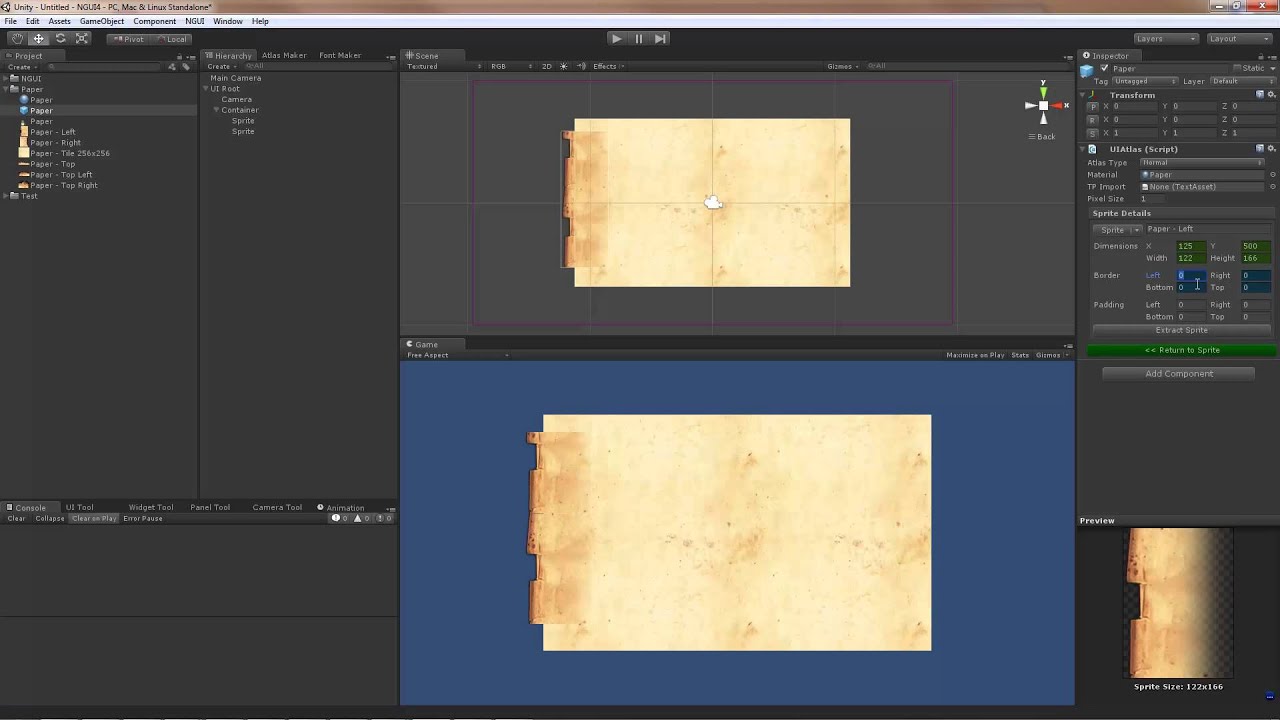Viewport: 1280px width, 720px height.
Task: Open the GameObject menu
Action: [x=102, y=21]
